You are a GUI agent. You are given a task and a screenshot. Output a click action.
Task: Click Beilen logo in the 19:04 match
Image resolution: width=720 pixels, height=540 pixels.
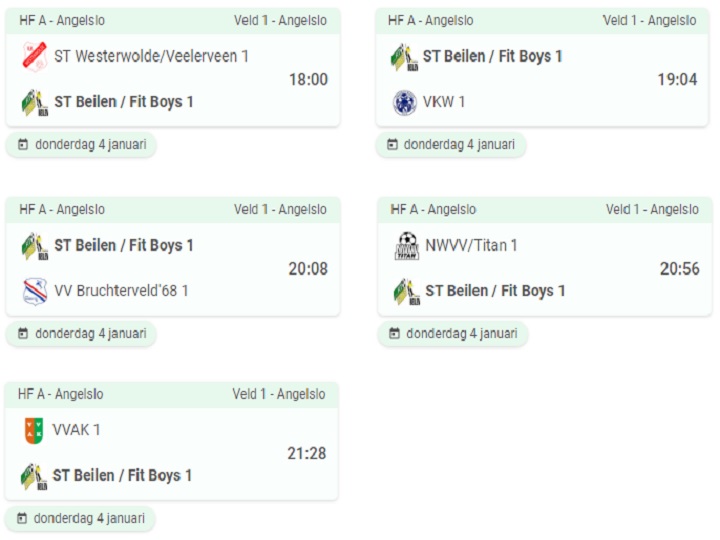tap(404, 57)
